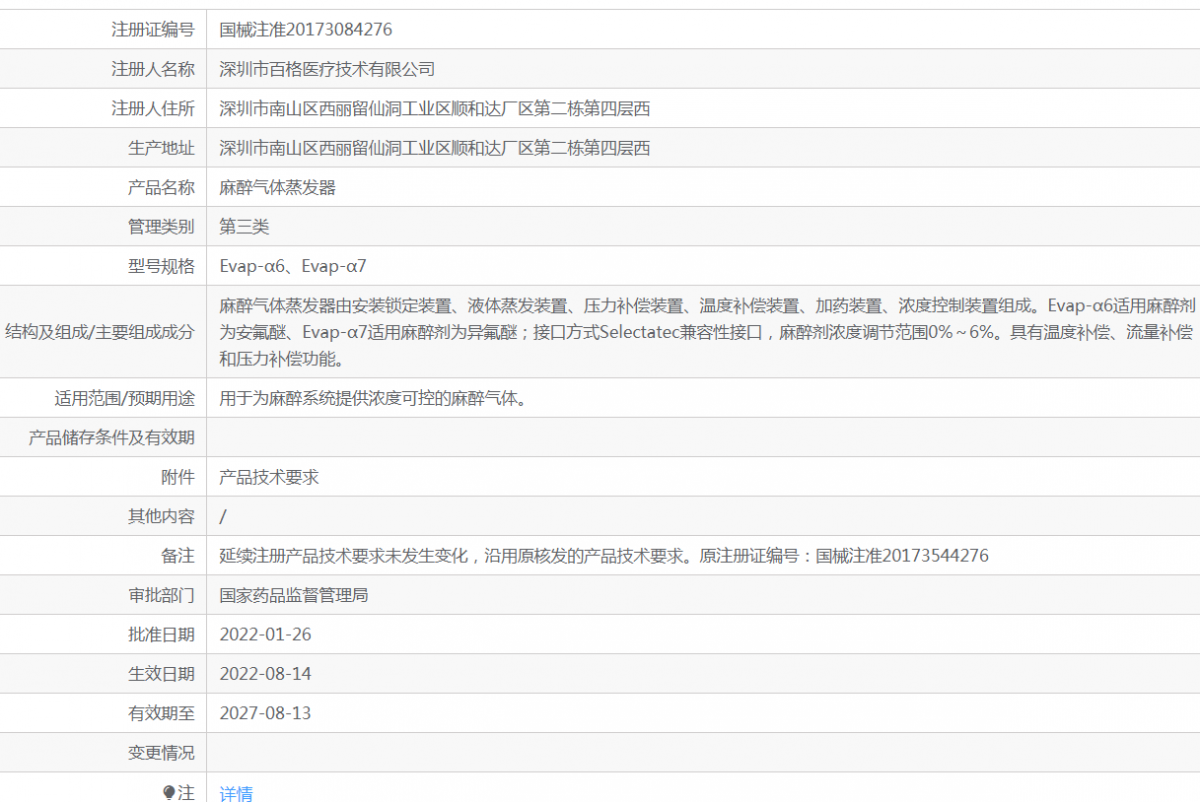The image size is (1200, 802).
Task: Select expiry date 2027-08-13
Action: coord(265,713)
